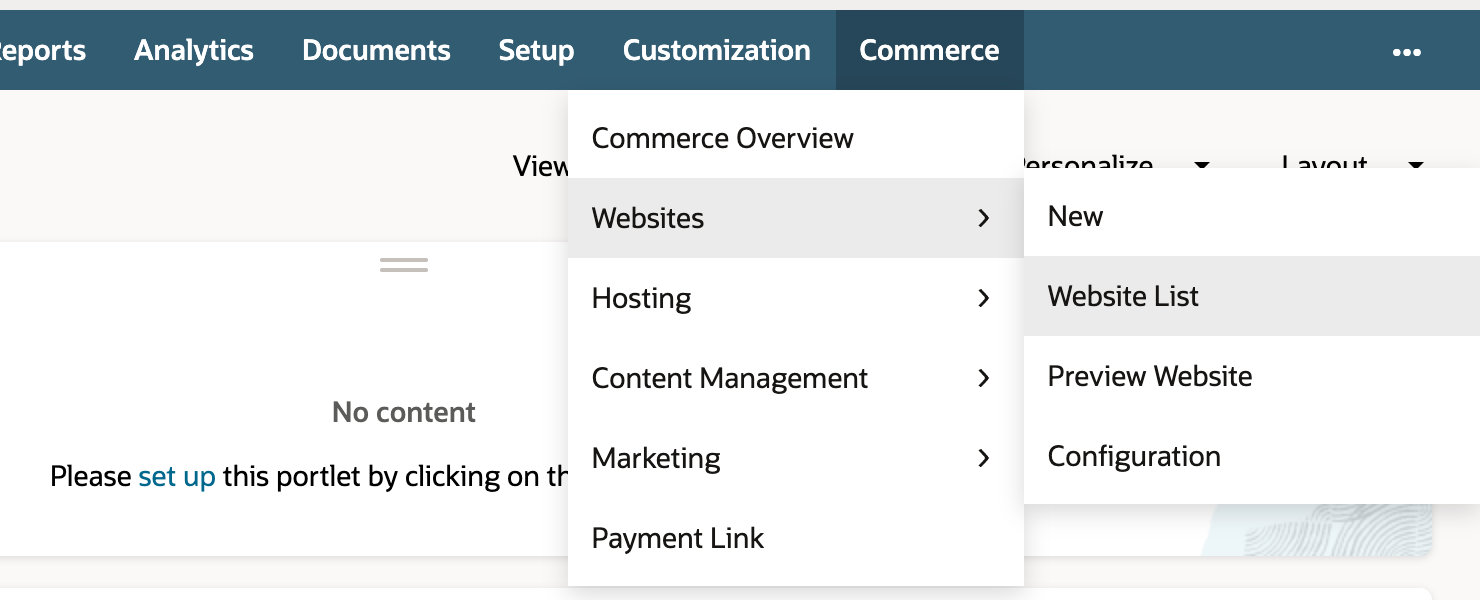Choose New in Websites submenu
The width and height of the screenshot is (1480, 600).
pyautogui.click(x=1252, y=216)
